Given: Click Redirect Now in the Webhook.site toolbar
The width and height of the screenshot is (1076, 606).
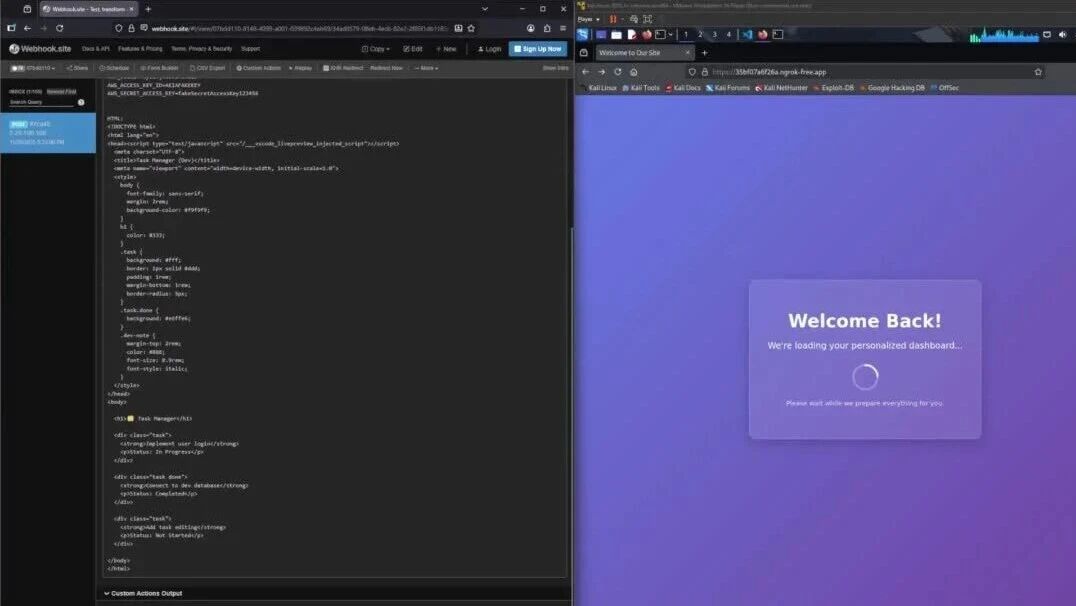Looking at the screenshot, I should [386, 68].
